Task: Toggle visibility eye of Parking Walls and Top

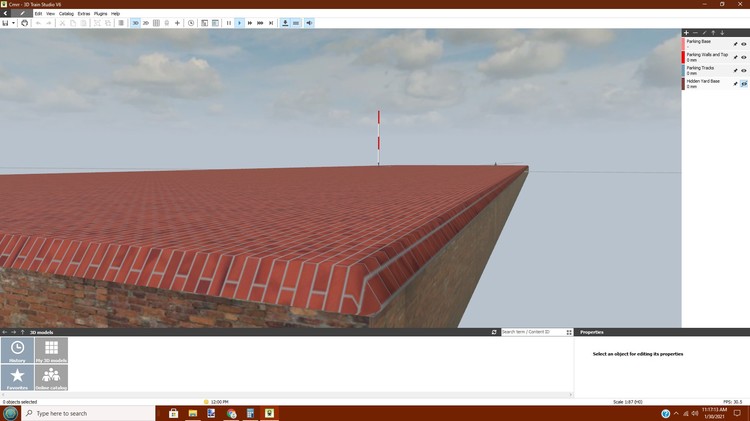Action: [x=744, y=57]
